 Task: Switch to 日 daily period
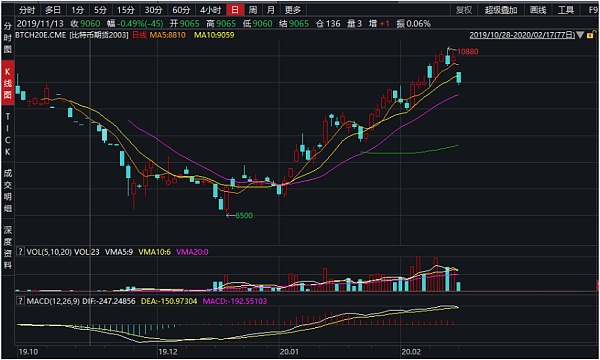tap(235, 10)
